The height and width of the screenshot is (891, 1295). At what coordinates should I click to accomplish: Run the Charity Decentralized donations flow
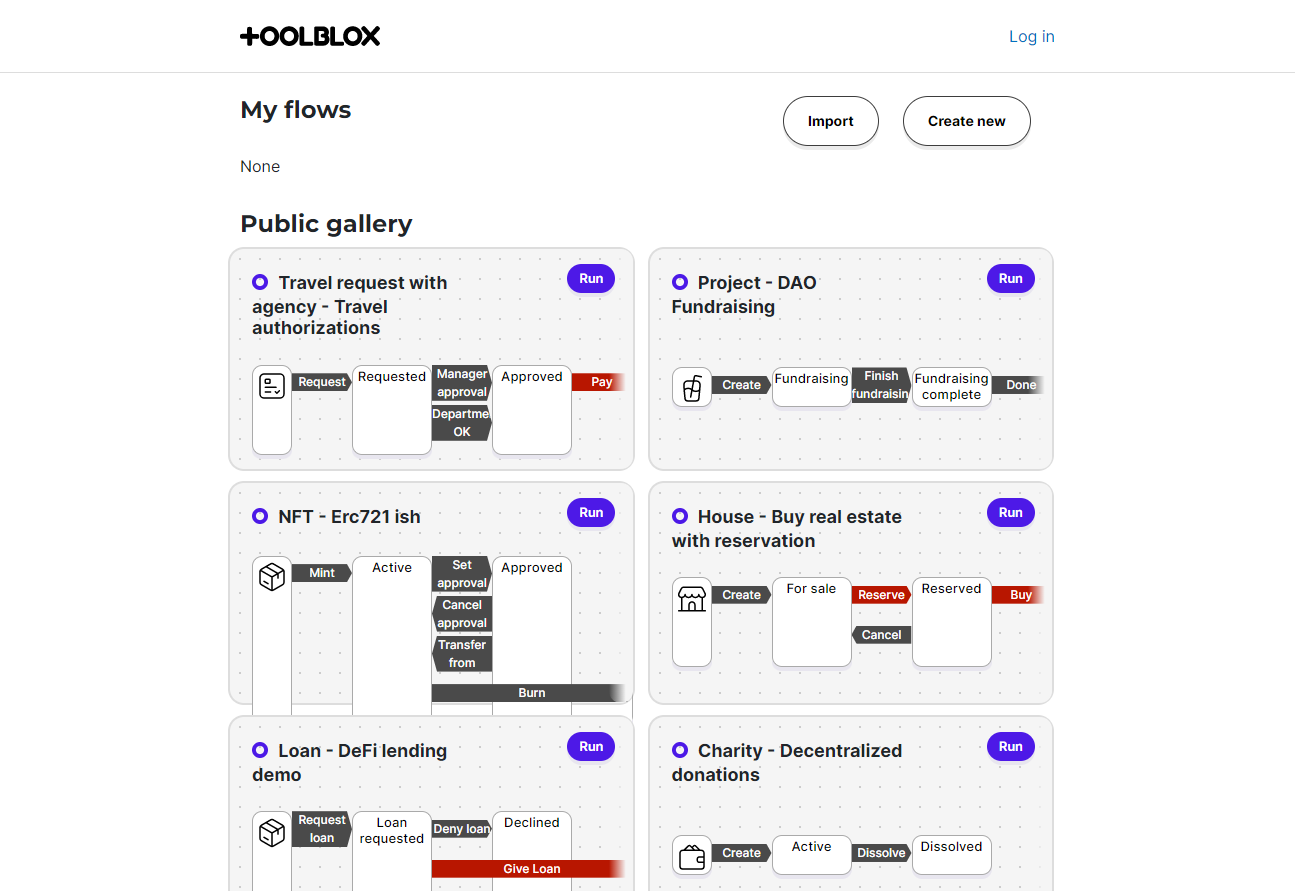click(x=1010, y=747)
